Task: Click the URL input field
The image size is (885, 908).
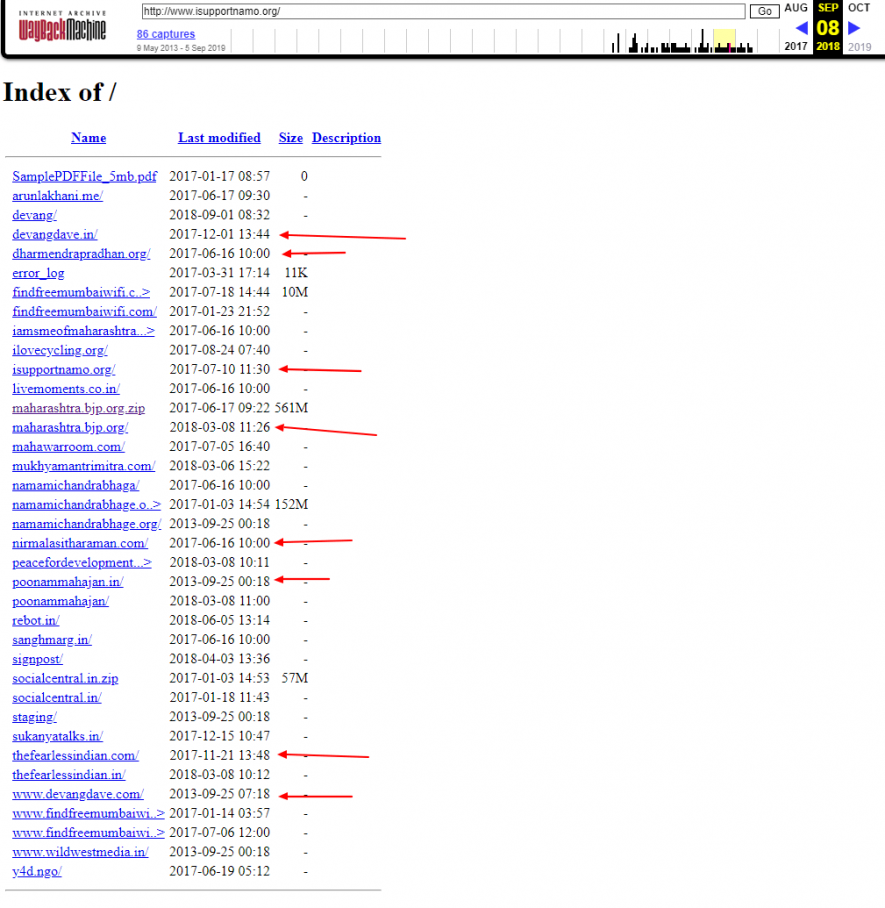Action: click(x=443, y=11)
